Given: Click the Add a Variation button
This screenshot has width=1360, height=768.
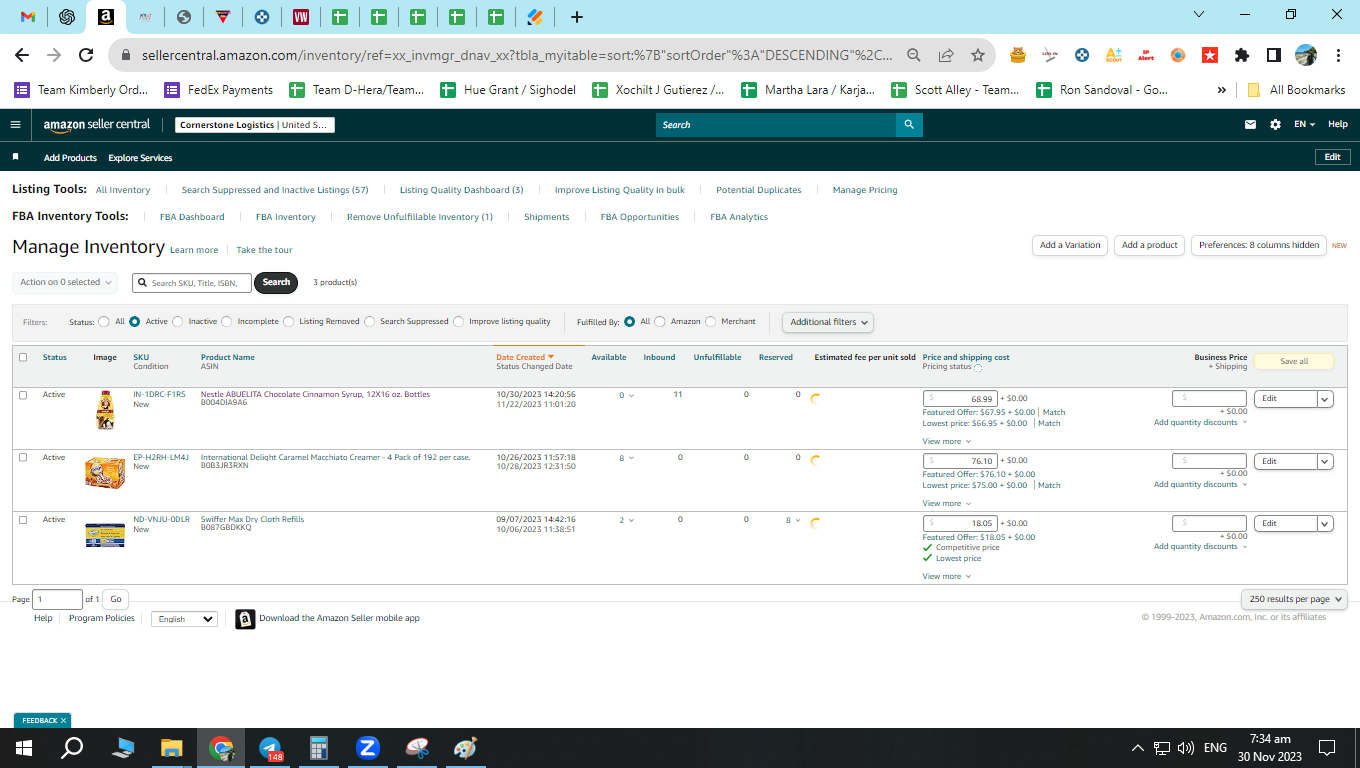Looking at the screenshot, I should [1069, 245].
